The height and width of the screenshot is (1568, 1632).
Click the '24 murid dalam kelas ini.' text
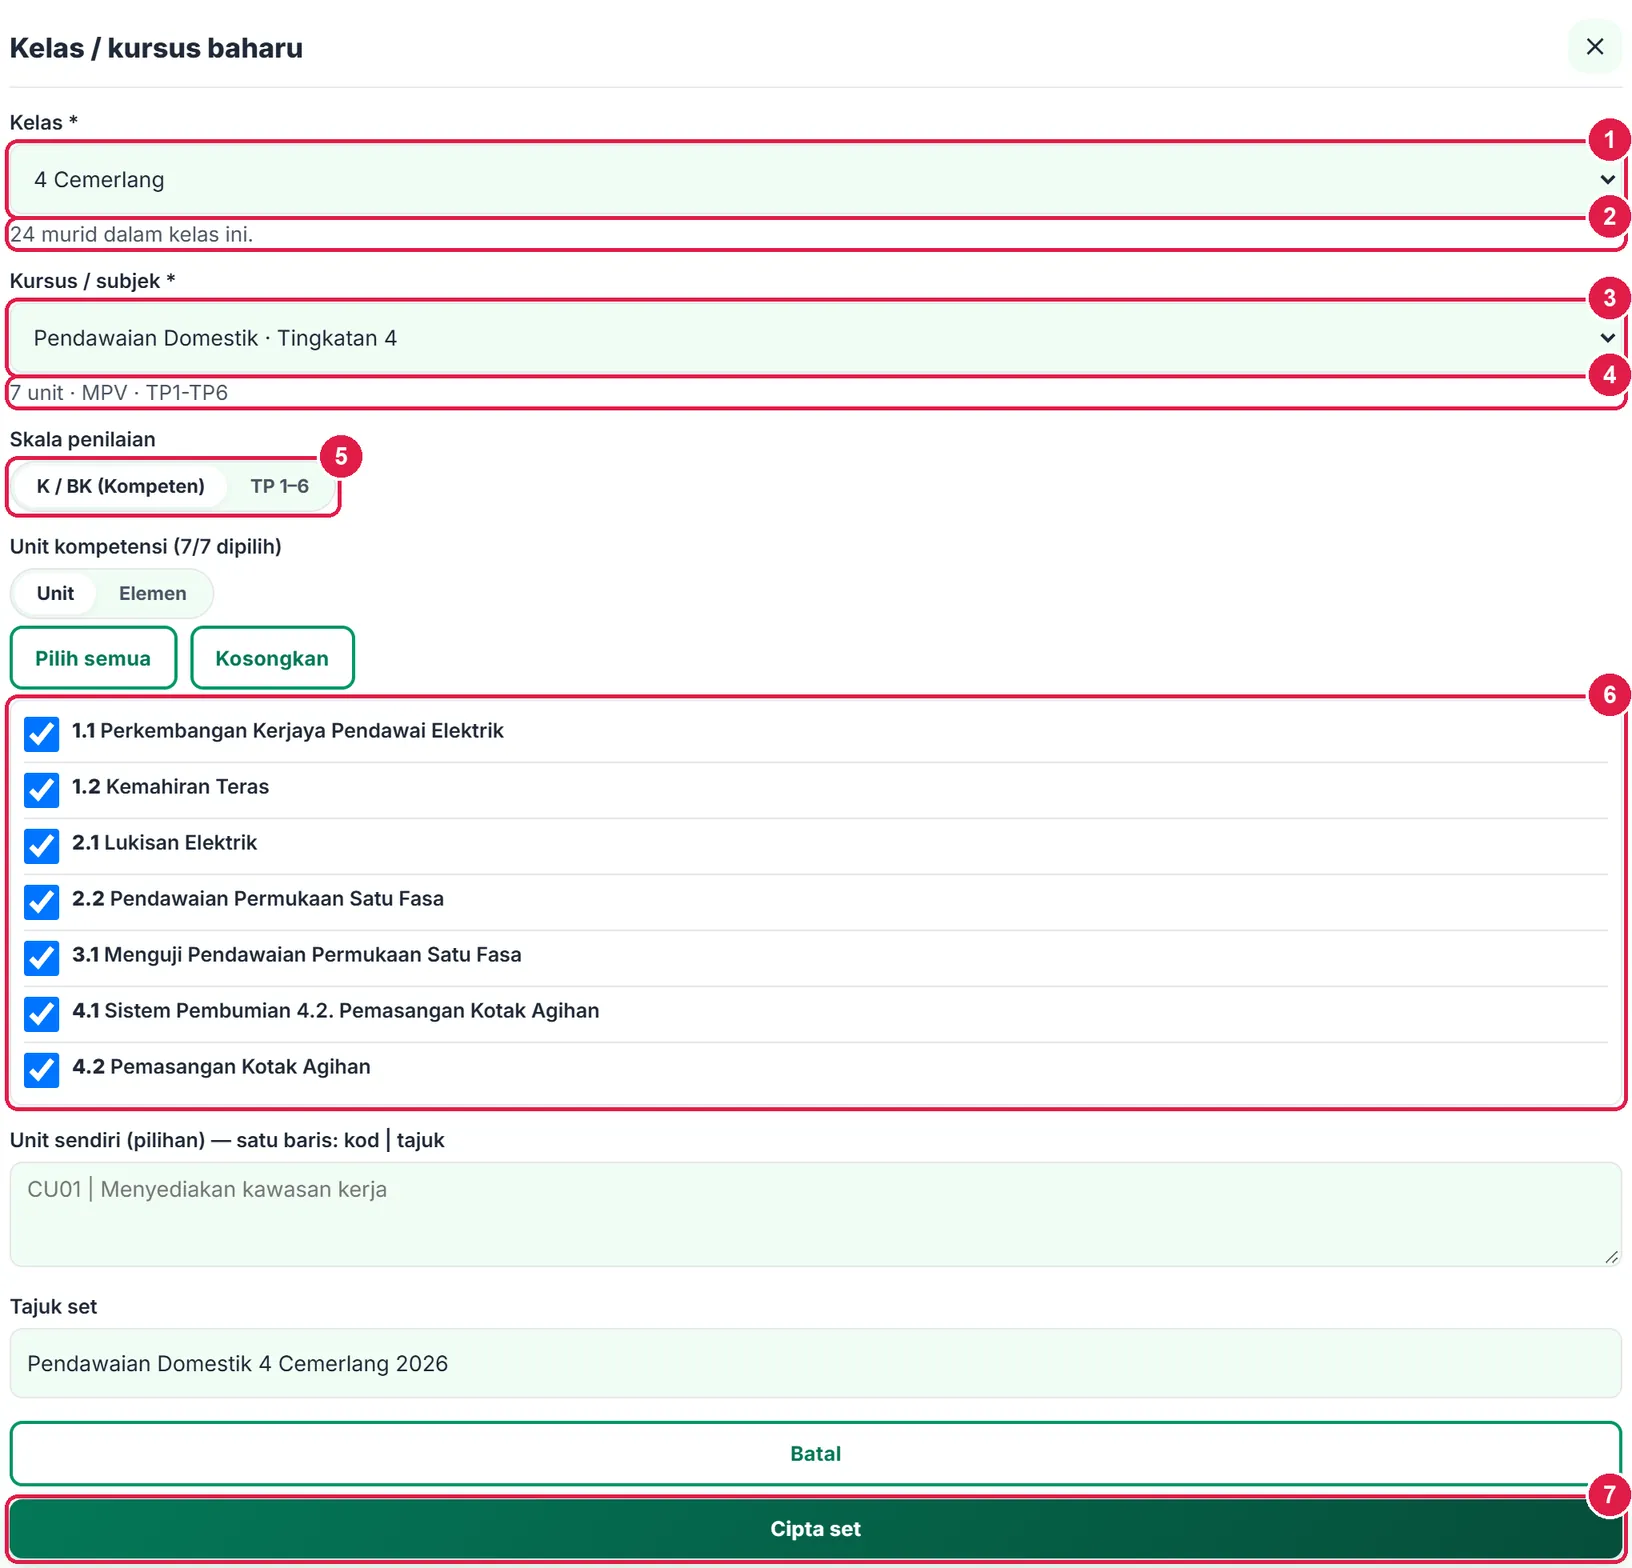131,234
